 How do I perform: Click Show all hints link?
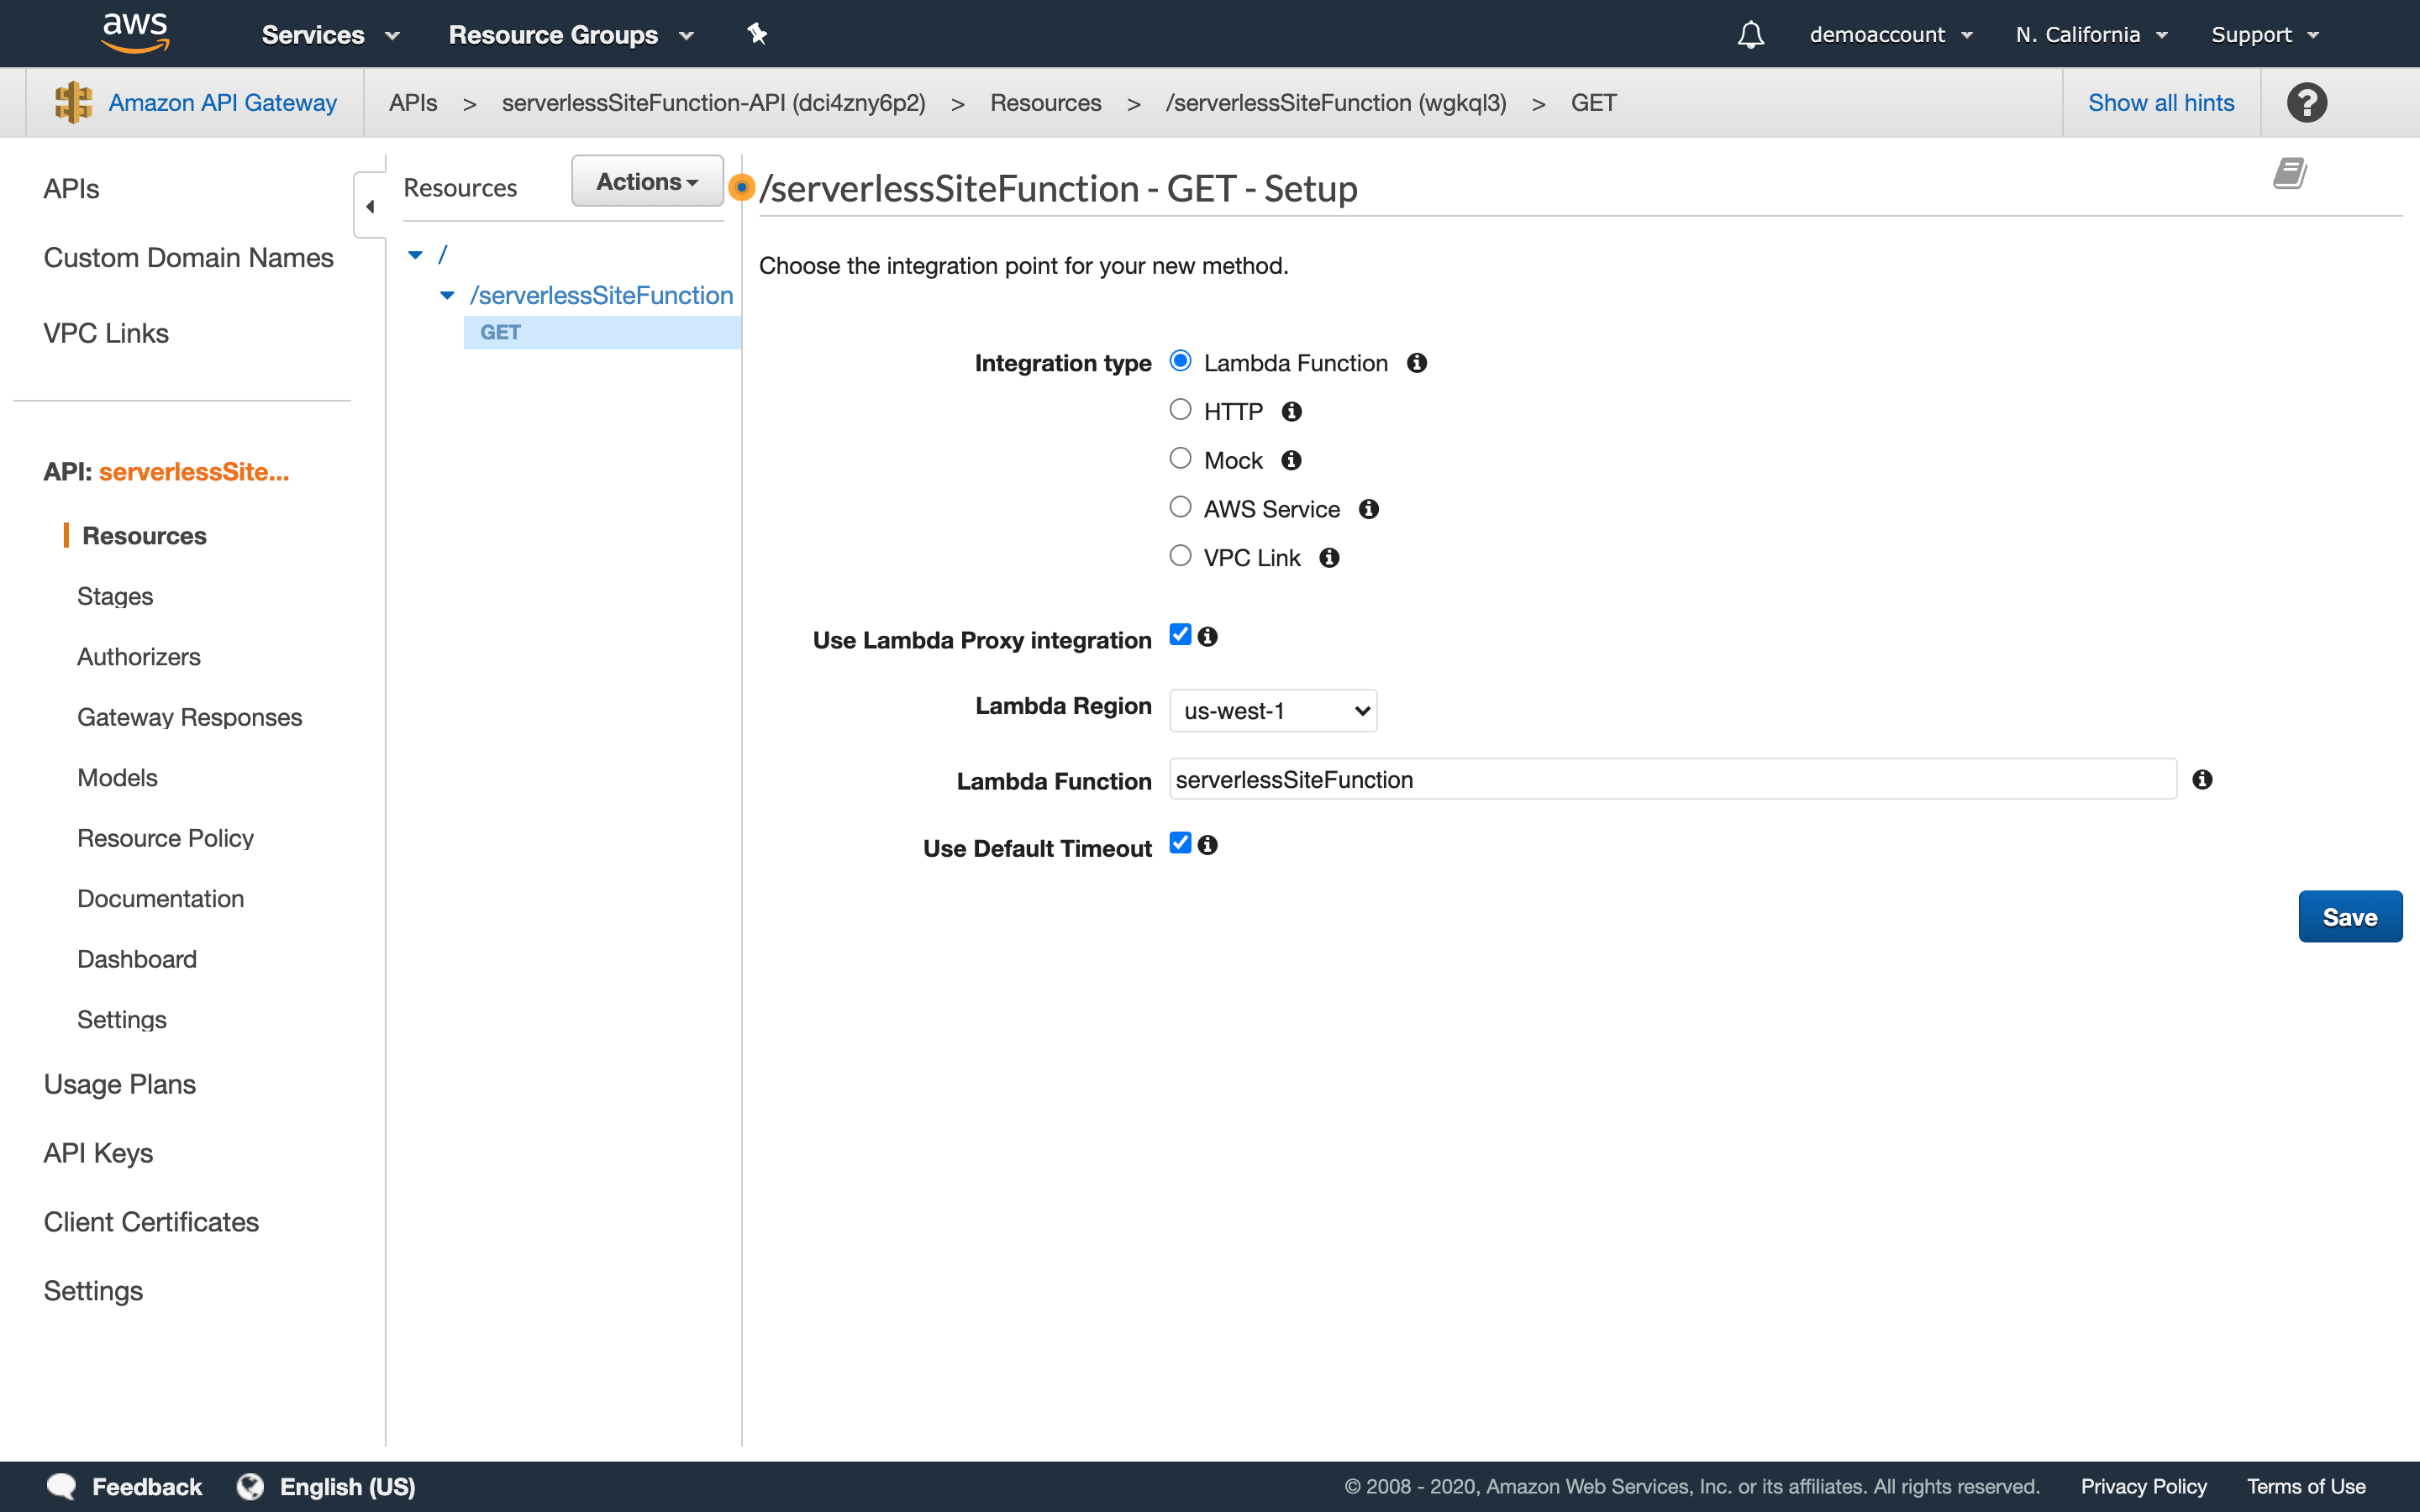[x=2160, y=102]
